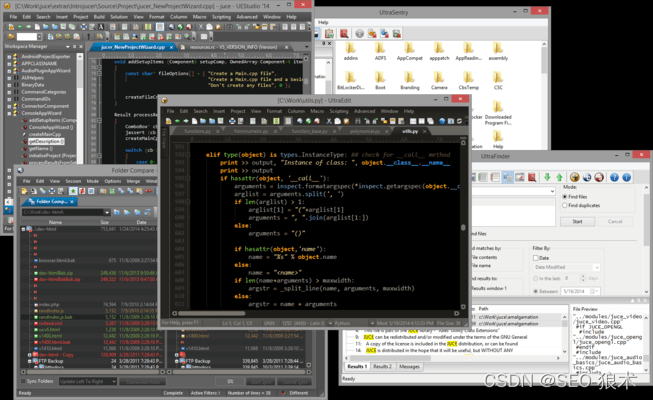Close the utils.py tab in UltraEdit
Viewport: 653px width, 400px height.
(x=424, y=131)
